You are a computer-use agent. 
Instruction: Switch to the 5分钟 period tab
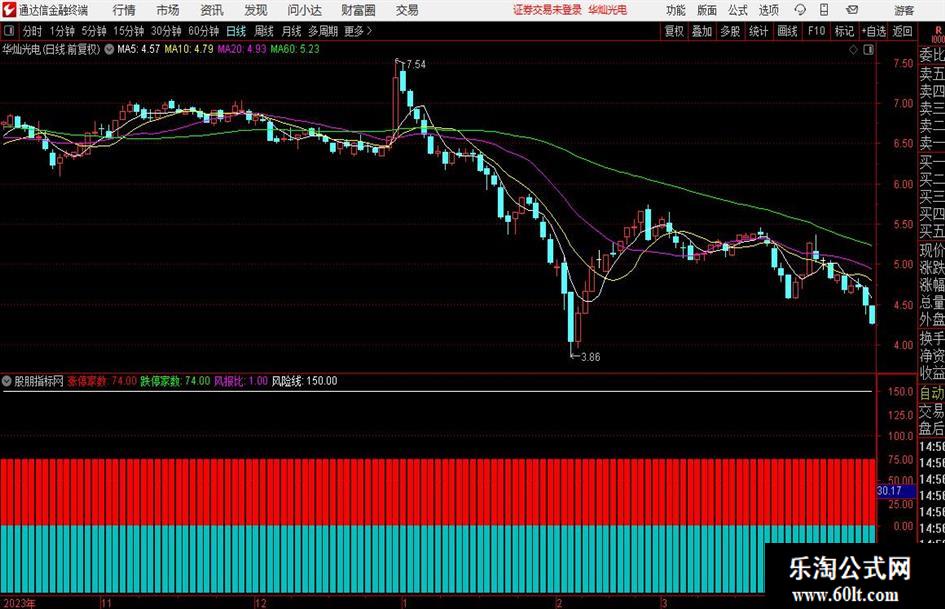94,31
